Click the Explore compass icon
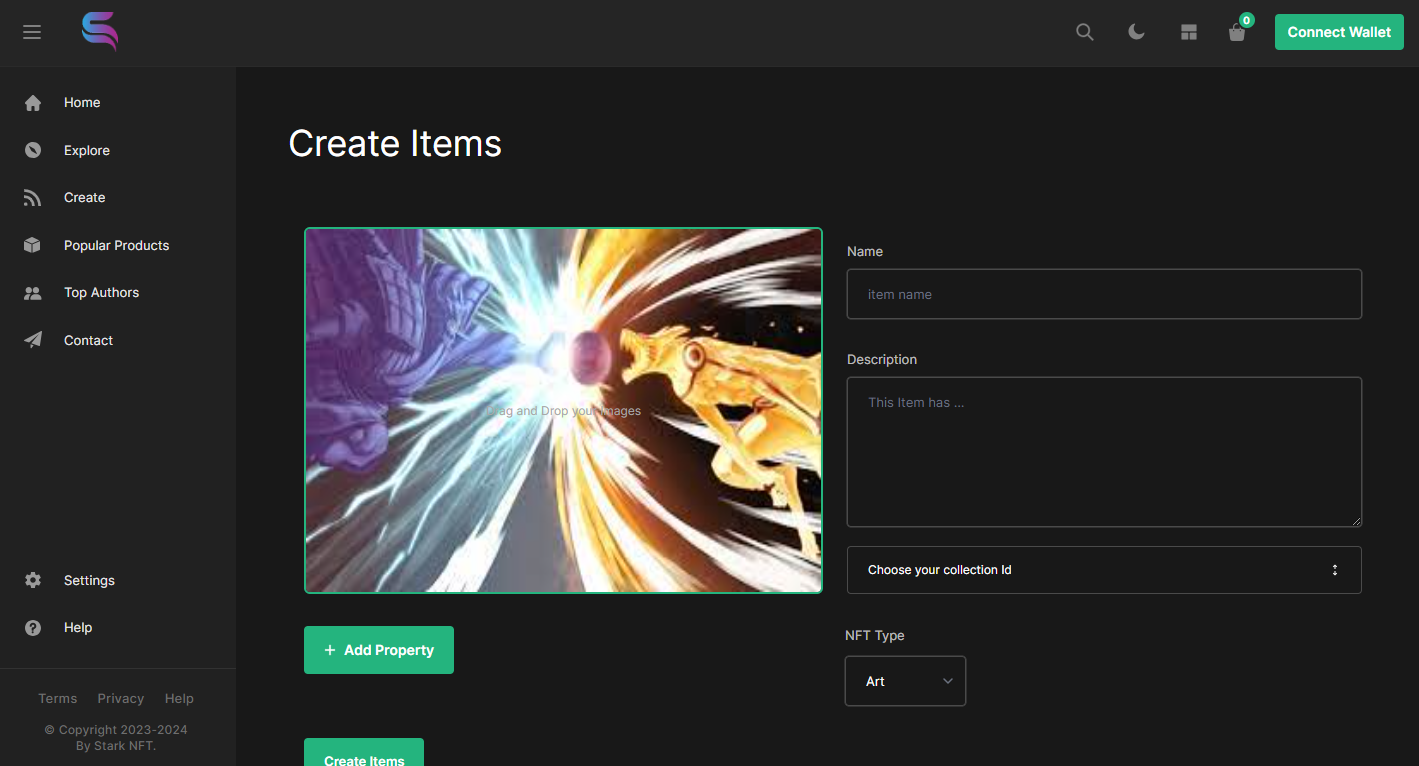Viewport: 1419px width, 766px height. pos(33,150)
